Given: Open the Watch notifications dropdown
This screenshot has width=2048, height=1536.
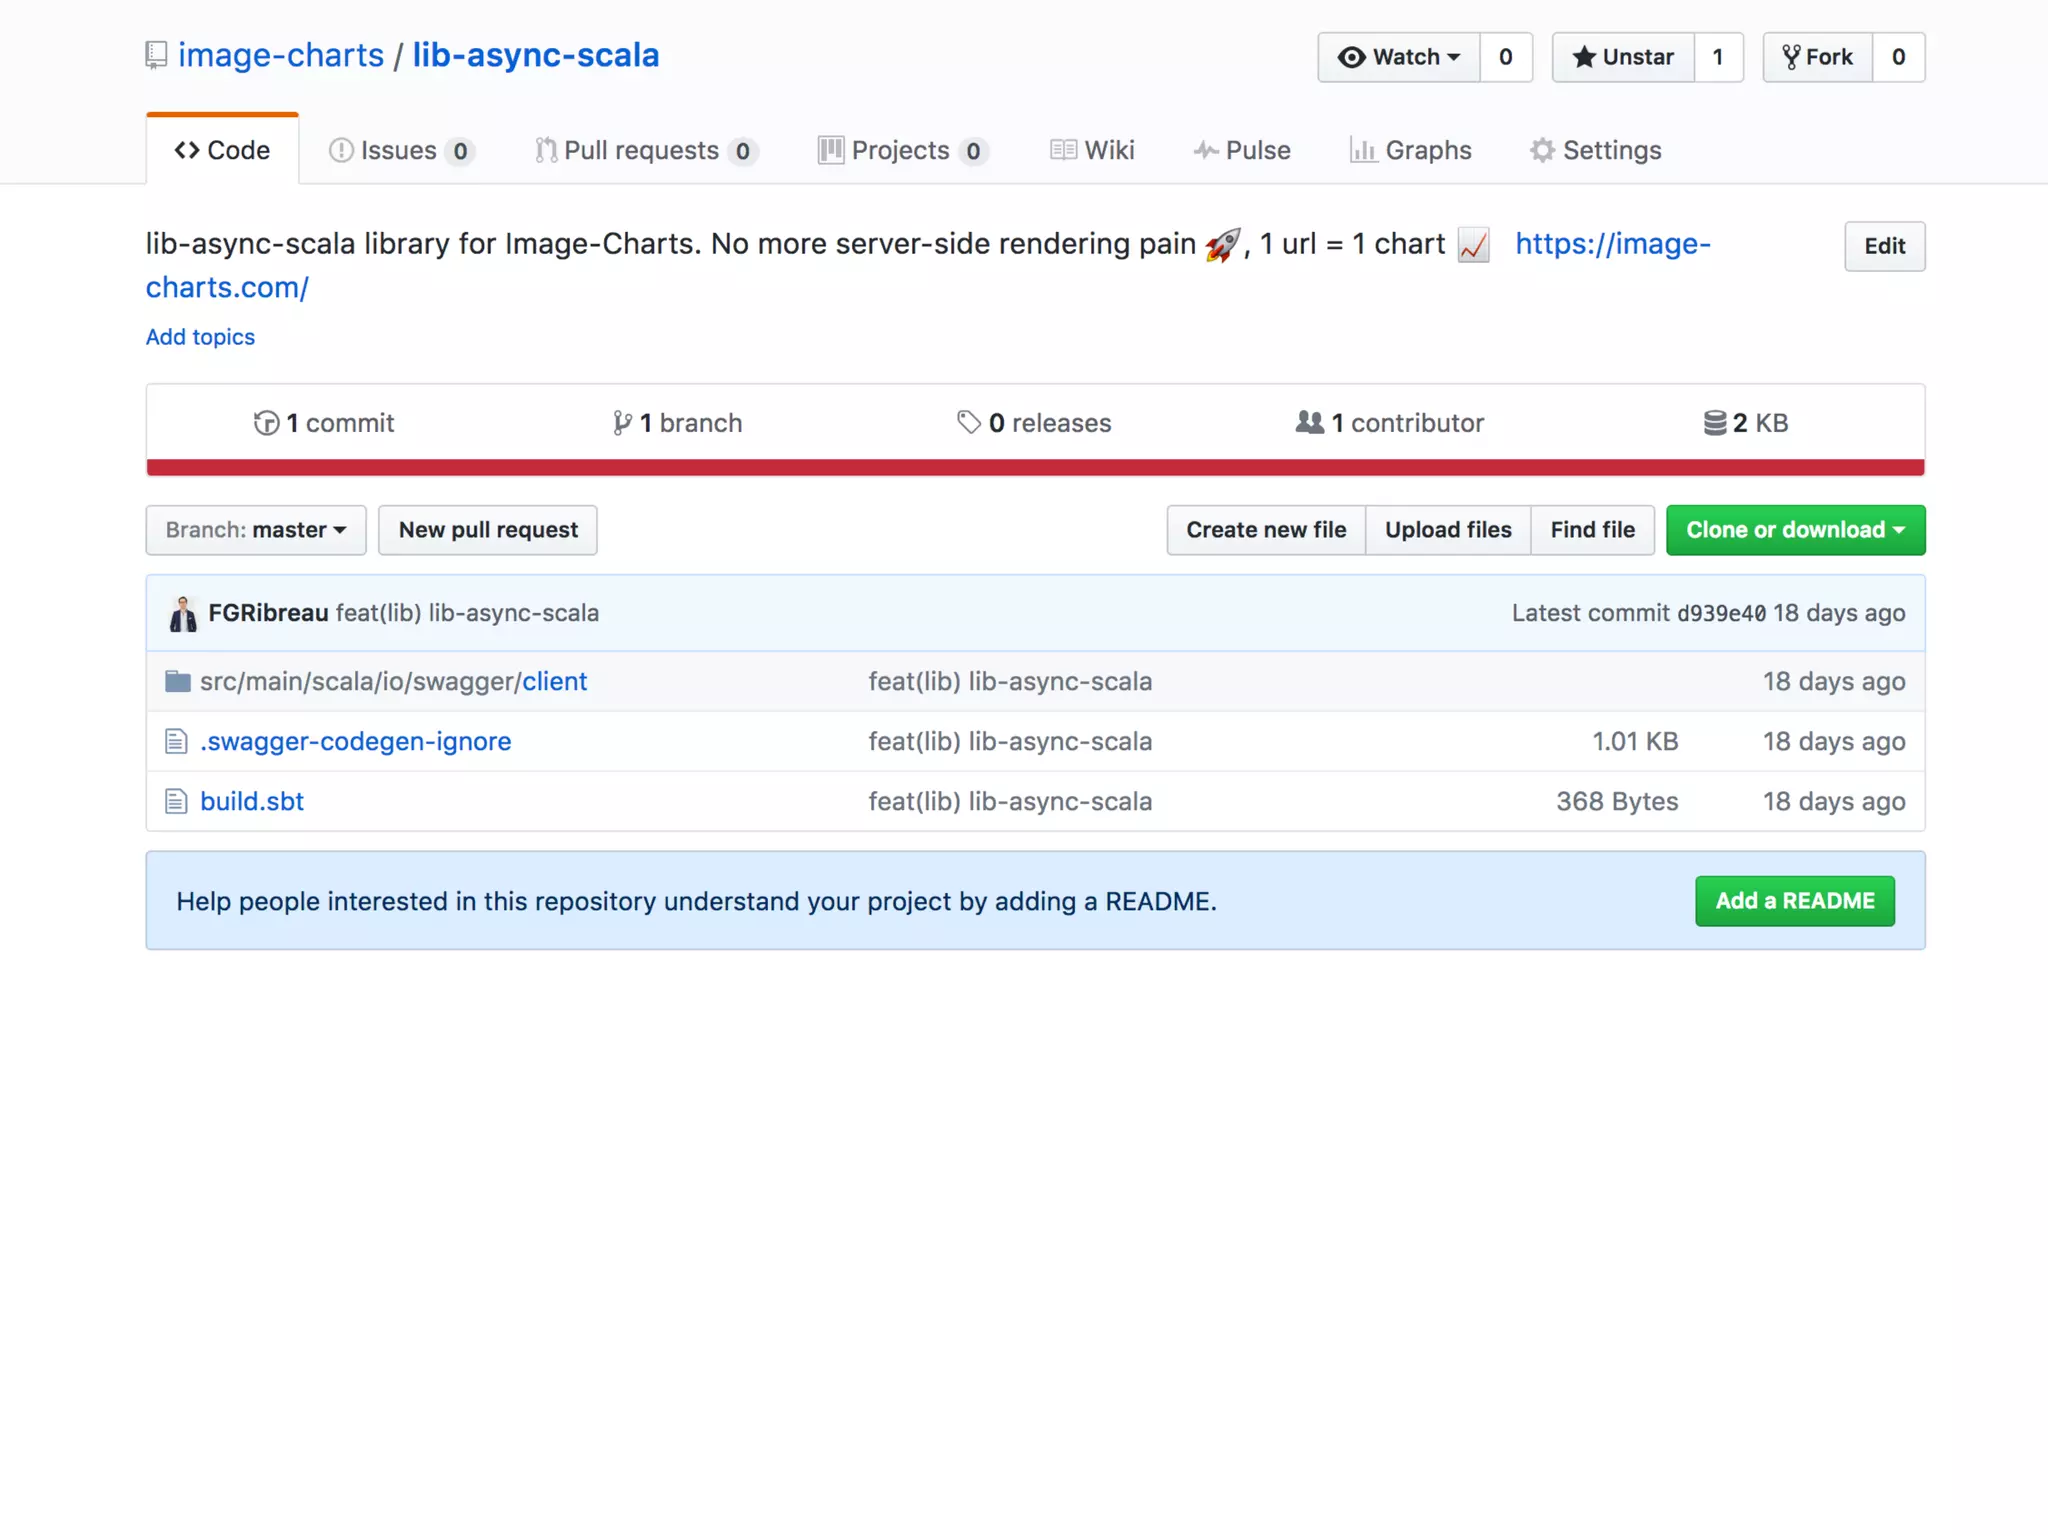Looking at the screenshot, I should pyautogui.click(x=1399, y=57).
